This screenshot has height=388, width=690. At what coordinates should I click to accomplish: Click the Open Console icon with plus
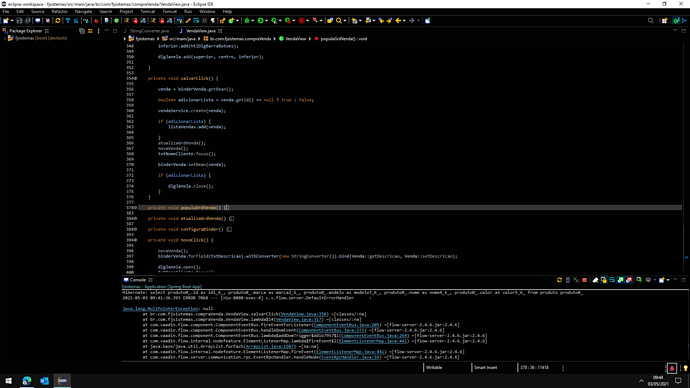tap(661, 280)
